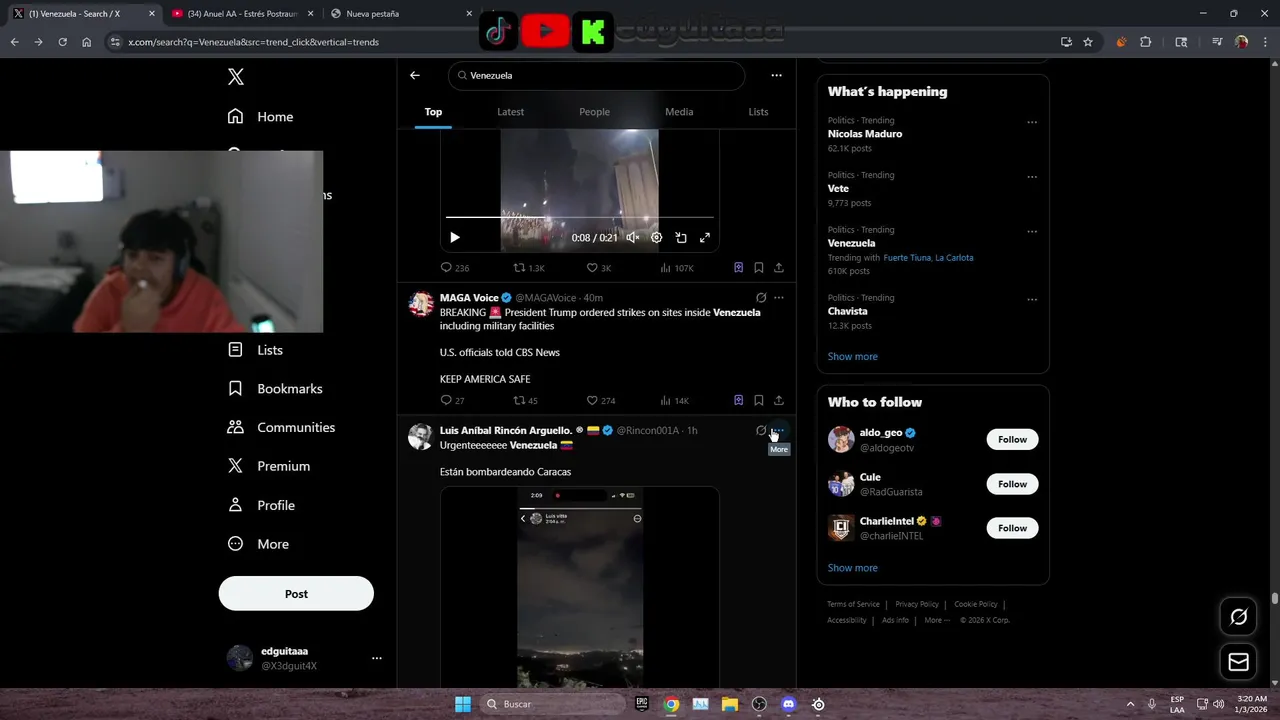The width and height of the screenshot is (1280, 720).
Task: Click Show more under Who to follow
Action: pos(852,568)
